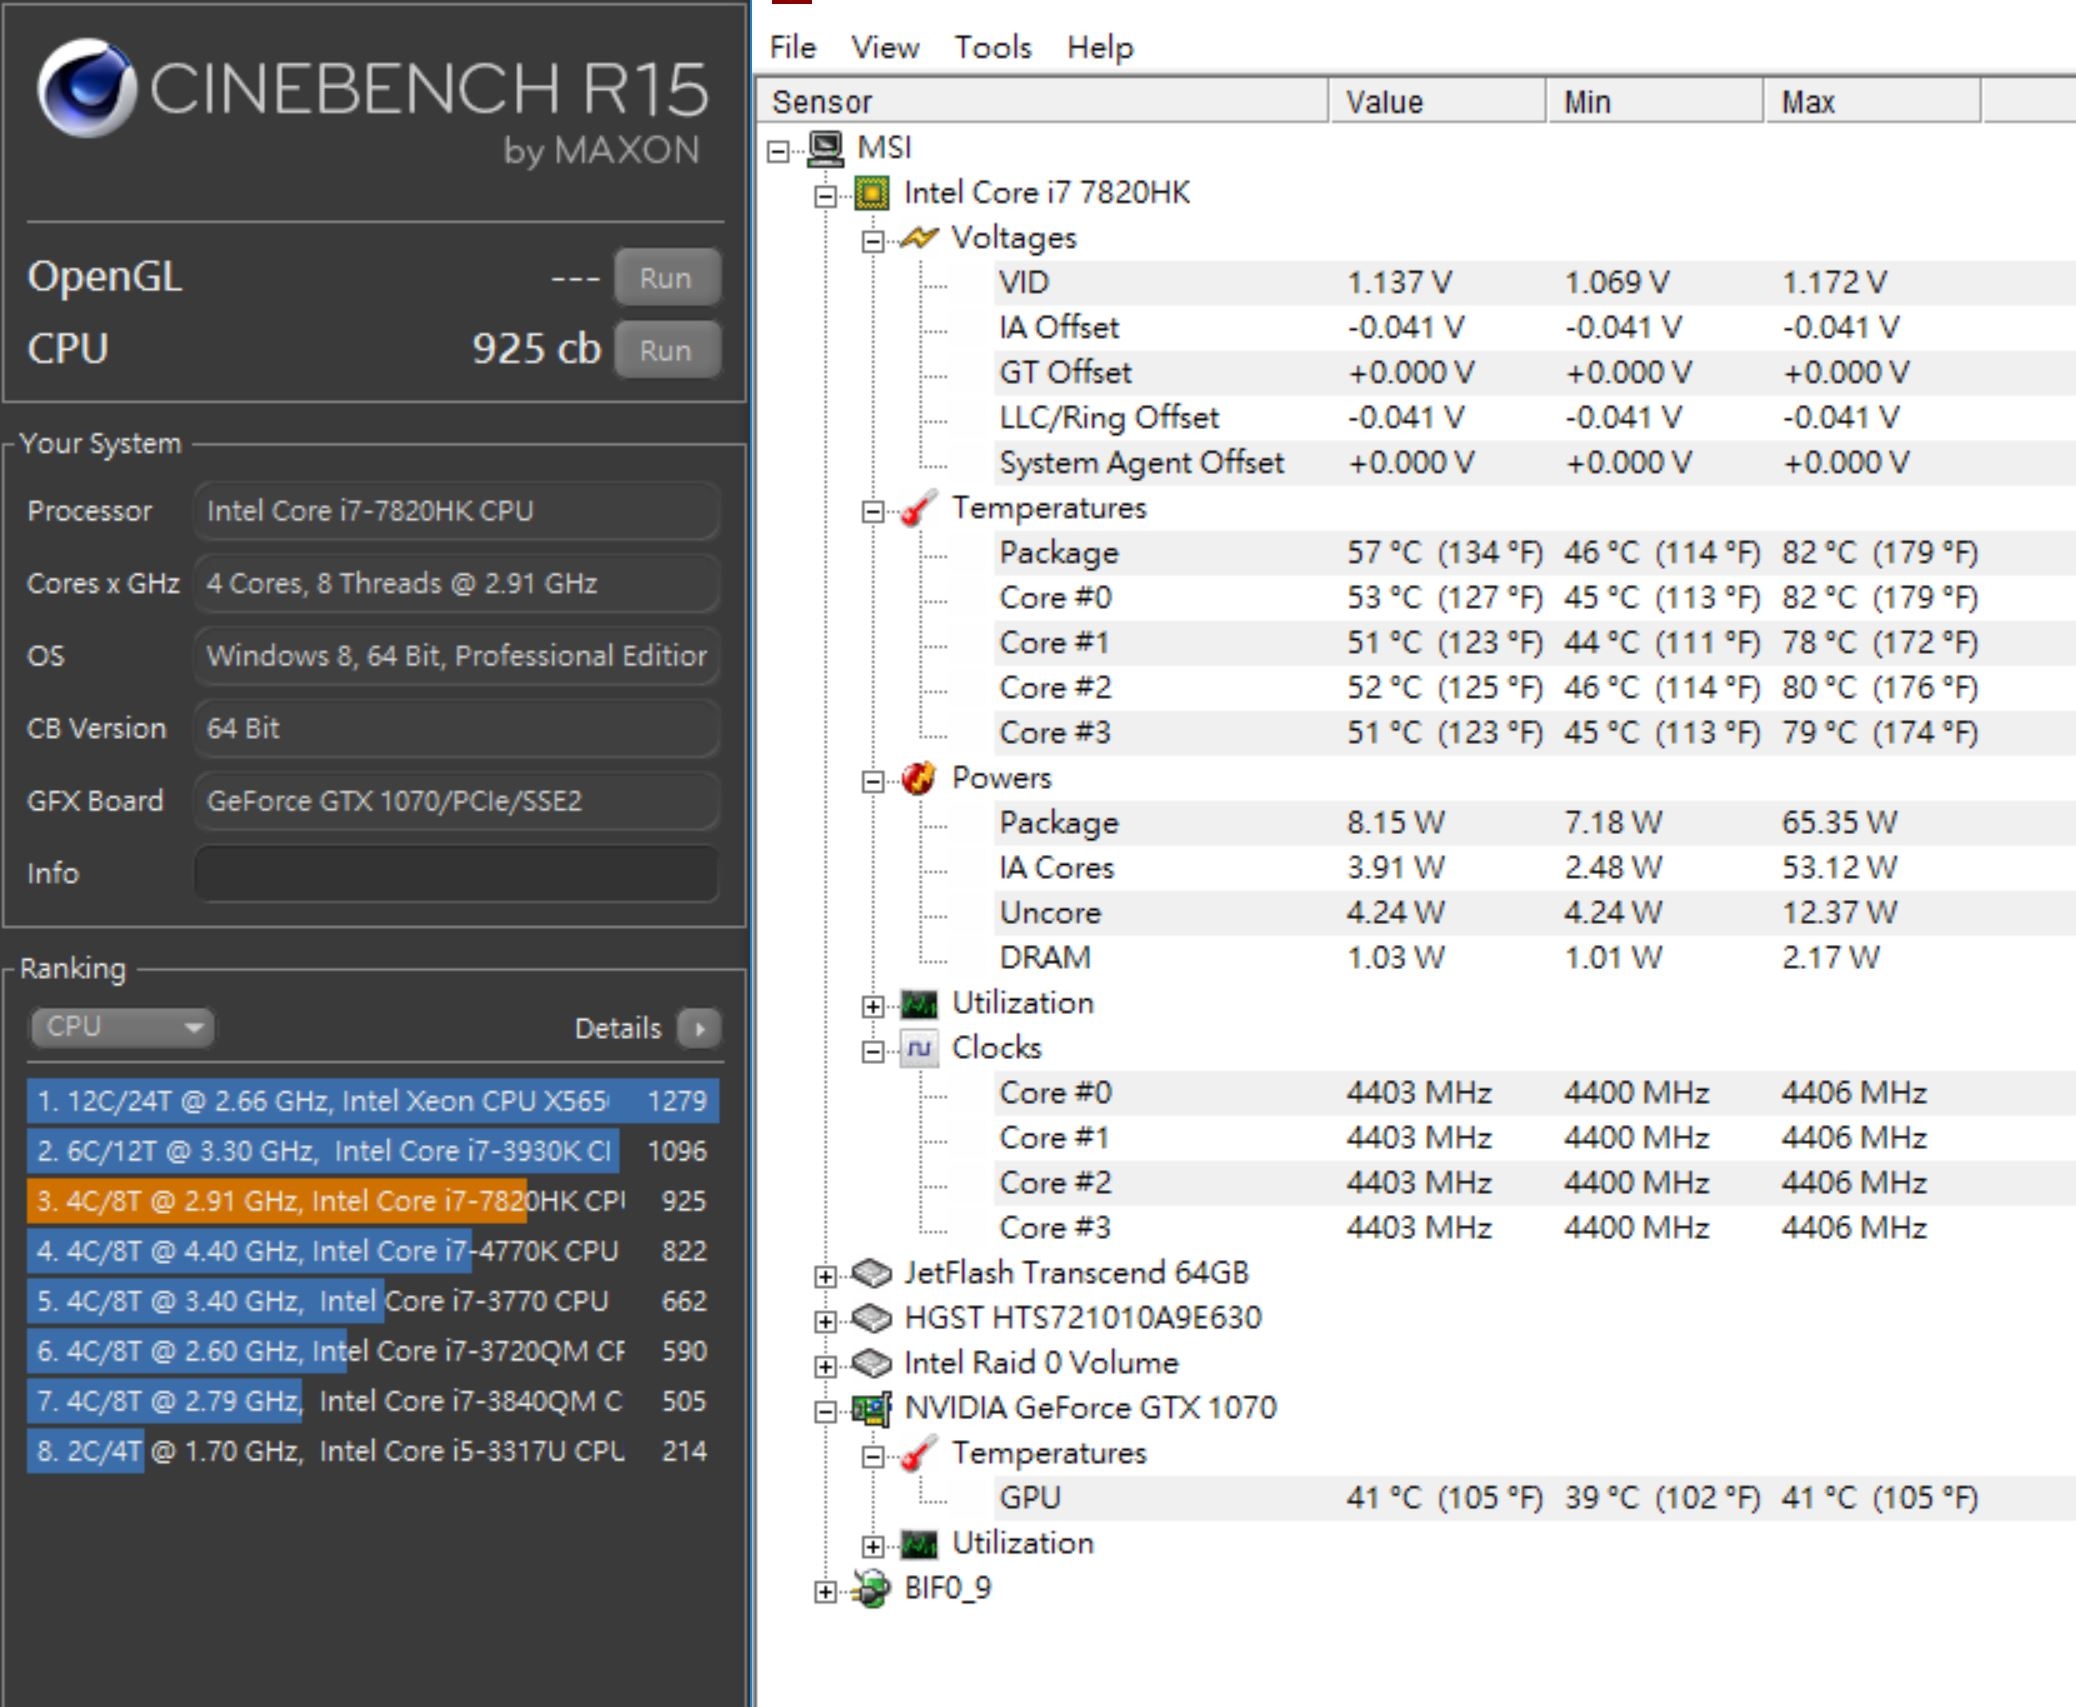Select the orange i7-7820HK ranking entry
Viewport: 2076px width, 1707px height.
[x=373, y=1201]
